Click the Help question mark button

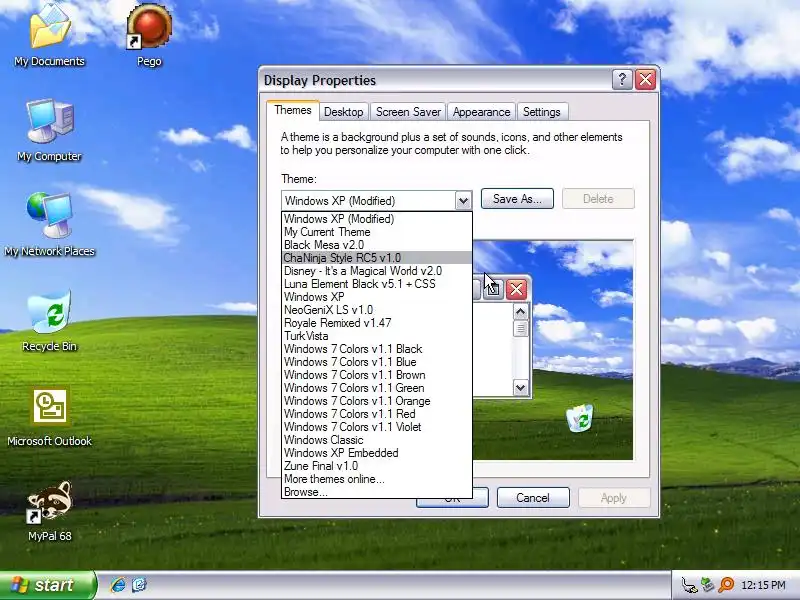click(622, 80)
